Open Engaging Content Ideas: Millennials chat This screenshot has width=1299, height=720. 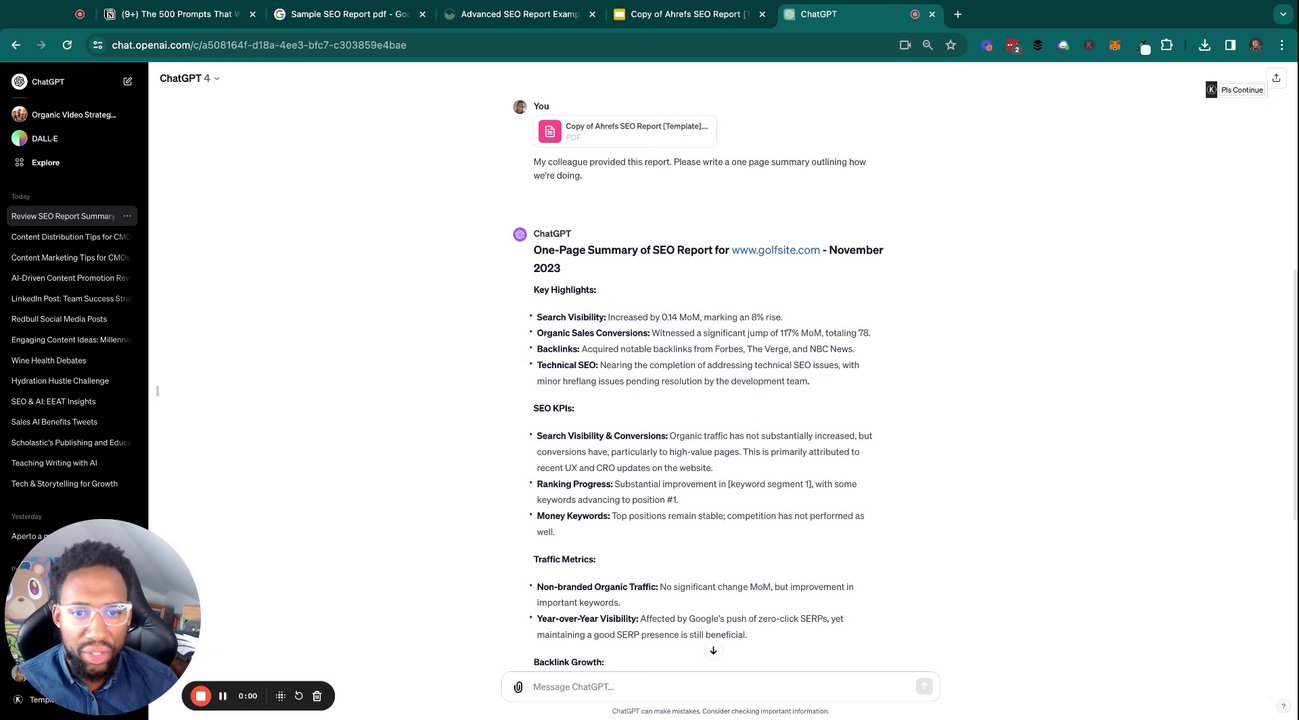(x=70, y=339)
